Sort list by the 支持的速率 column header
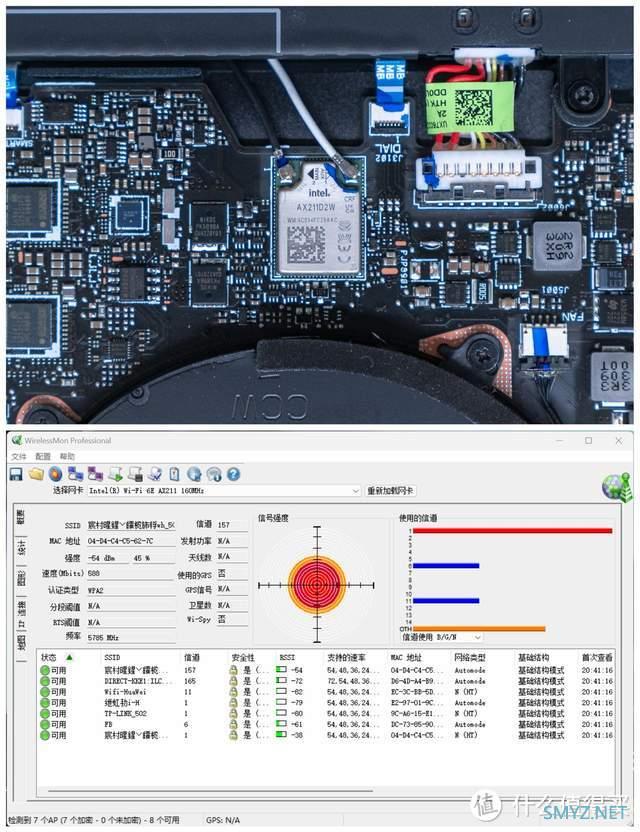Image resolution: width=640 pixels, height=832 pixels. [356, 657]
